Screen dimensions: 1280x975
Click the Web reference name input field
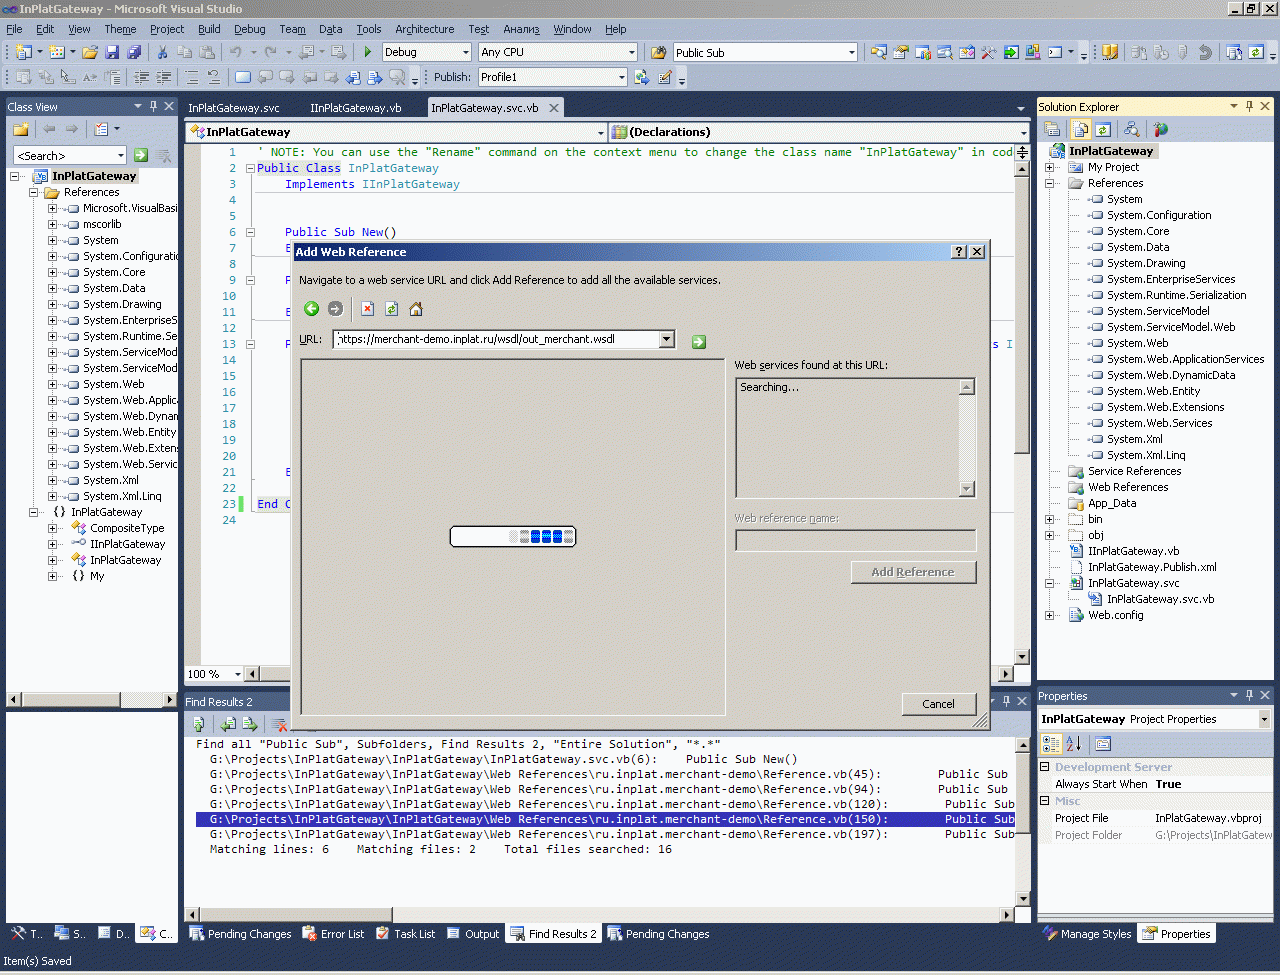855,540
